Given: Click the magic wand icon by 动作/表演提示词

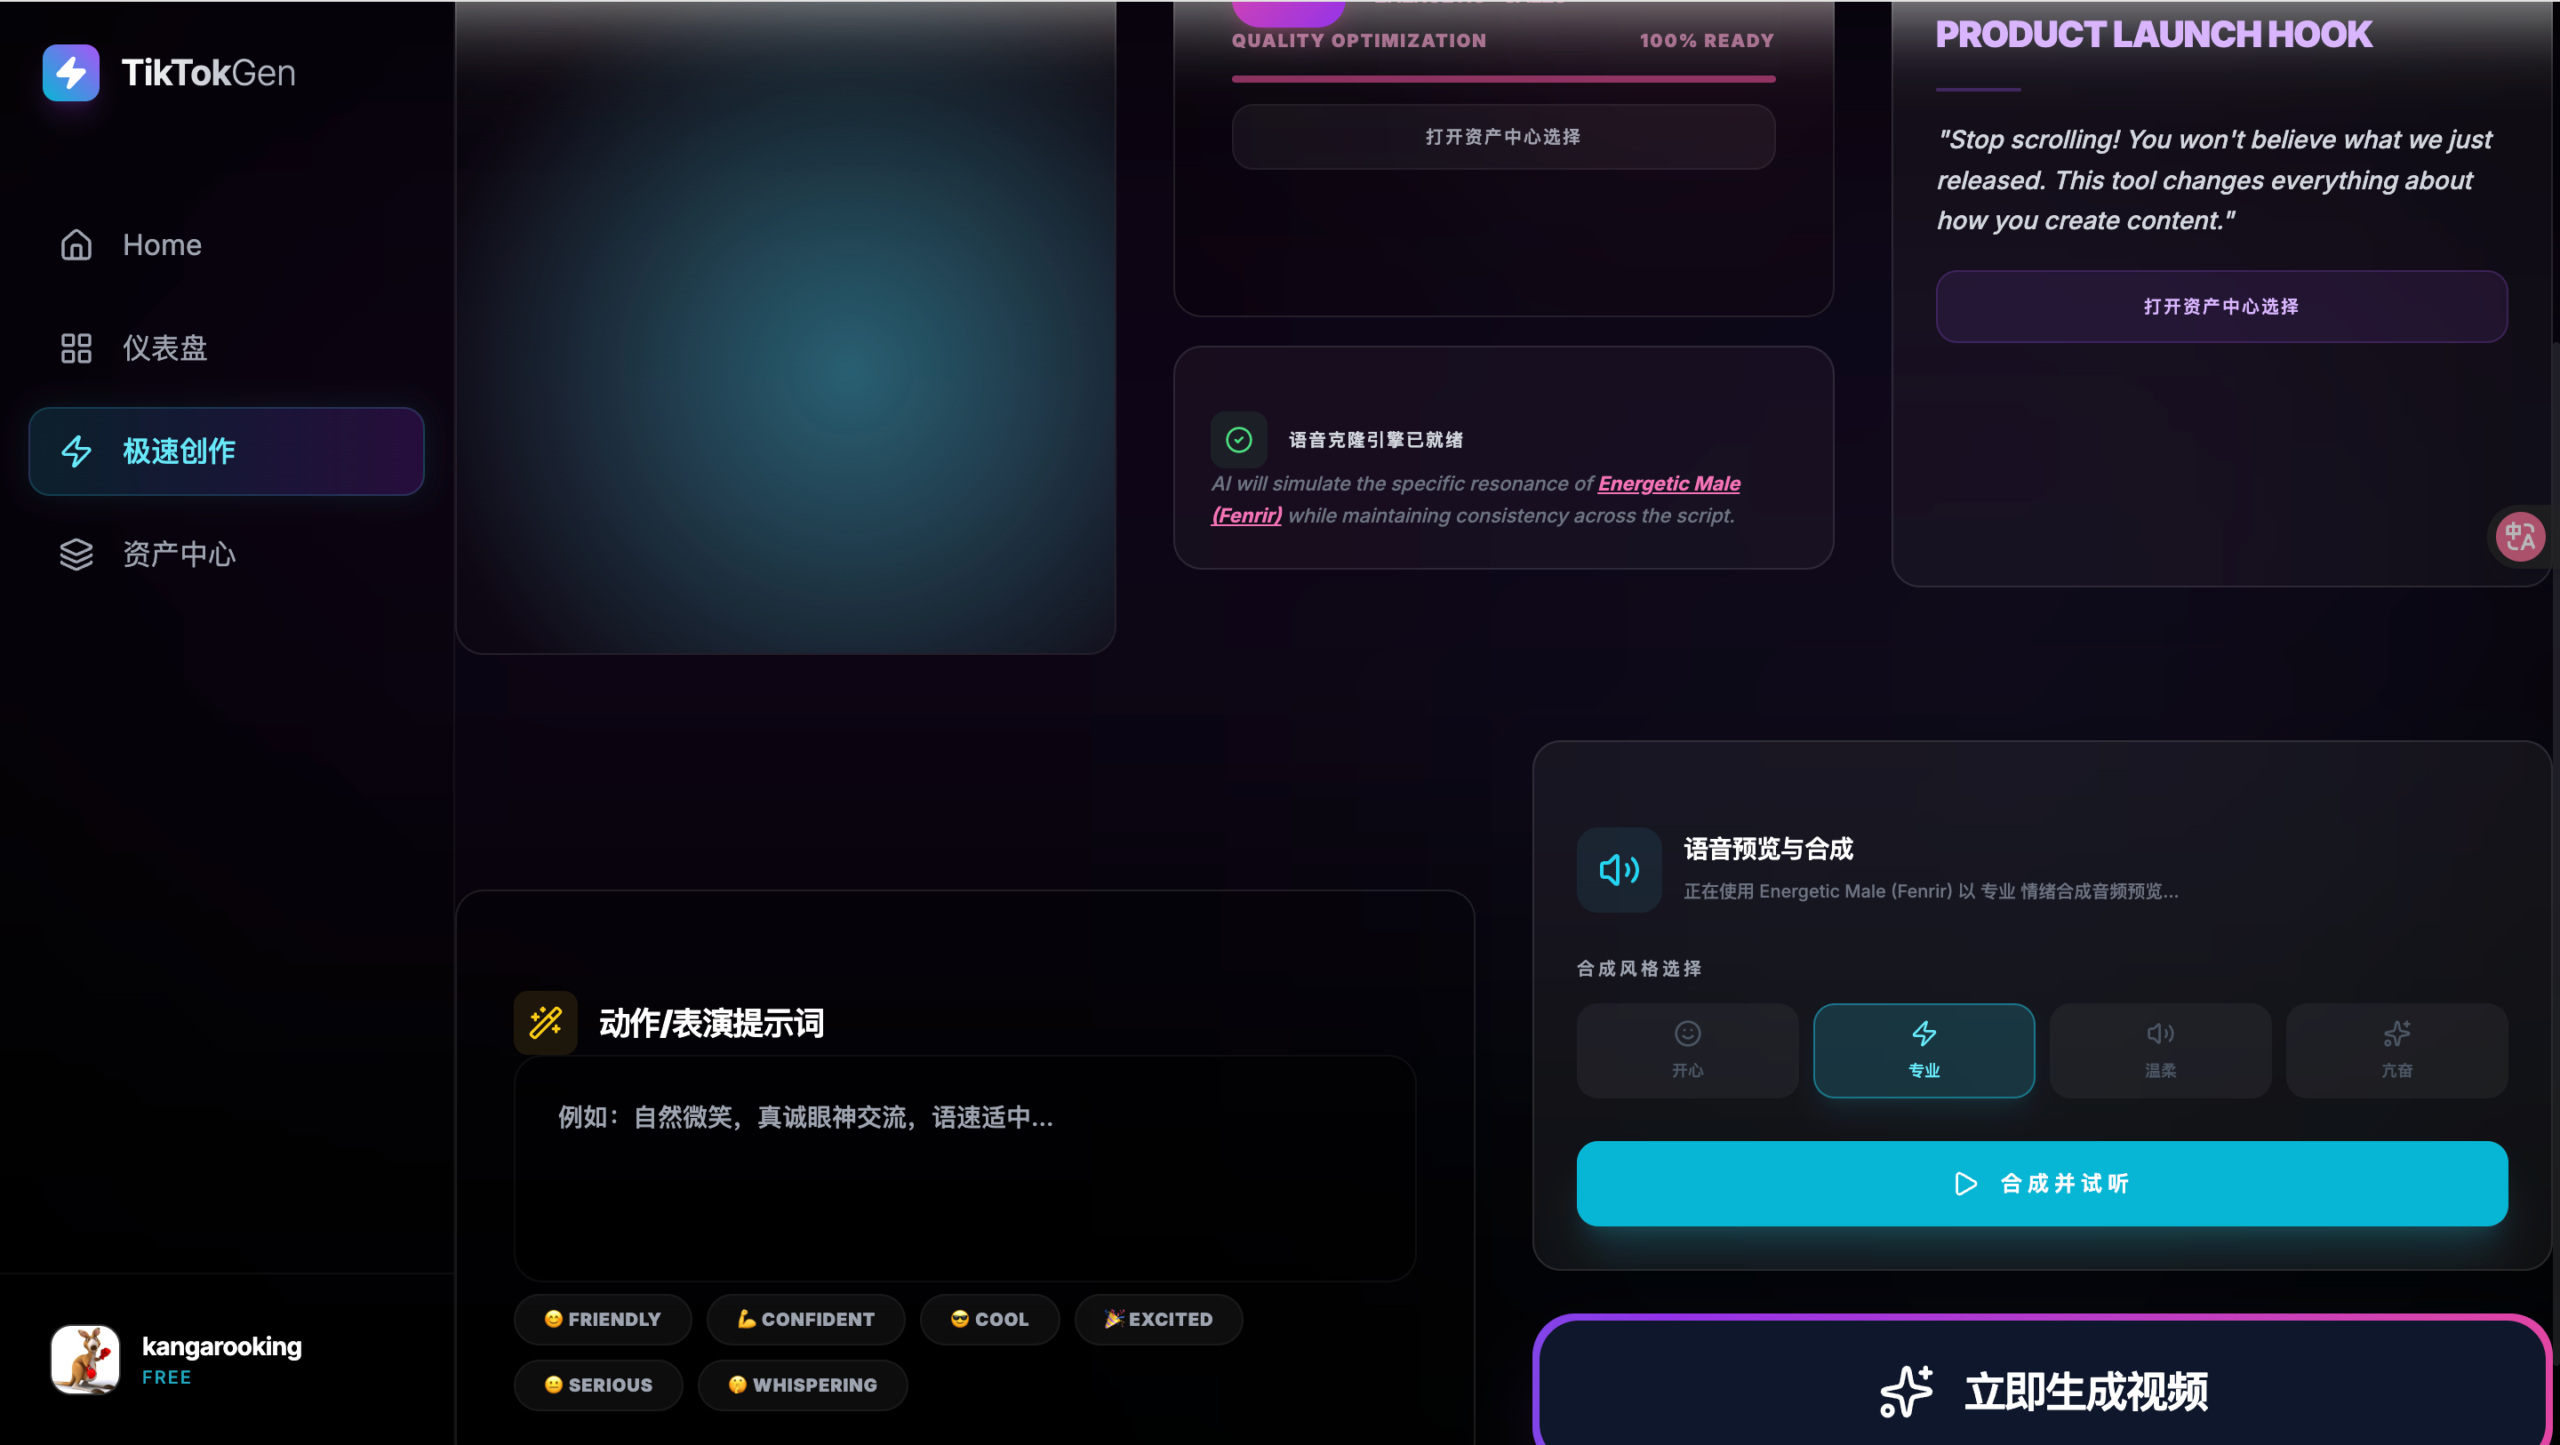Looking at the screenshot, I should (x=546, y=1022).
